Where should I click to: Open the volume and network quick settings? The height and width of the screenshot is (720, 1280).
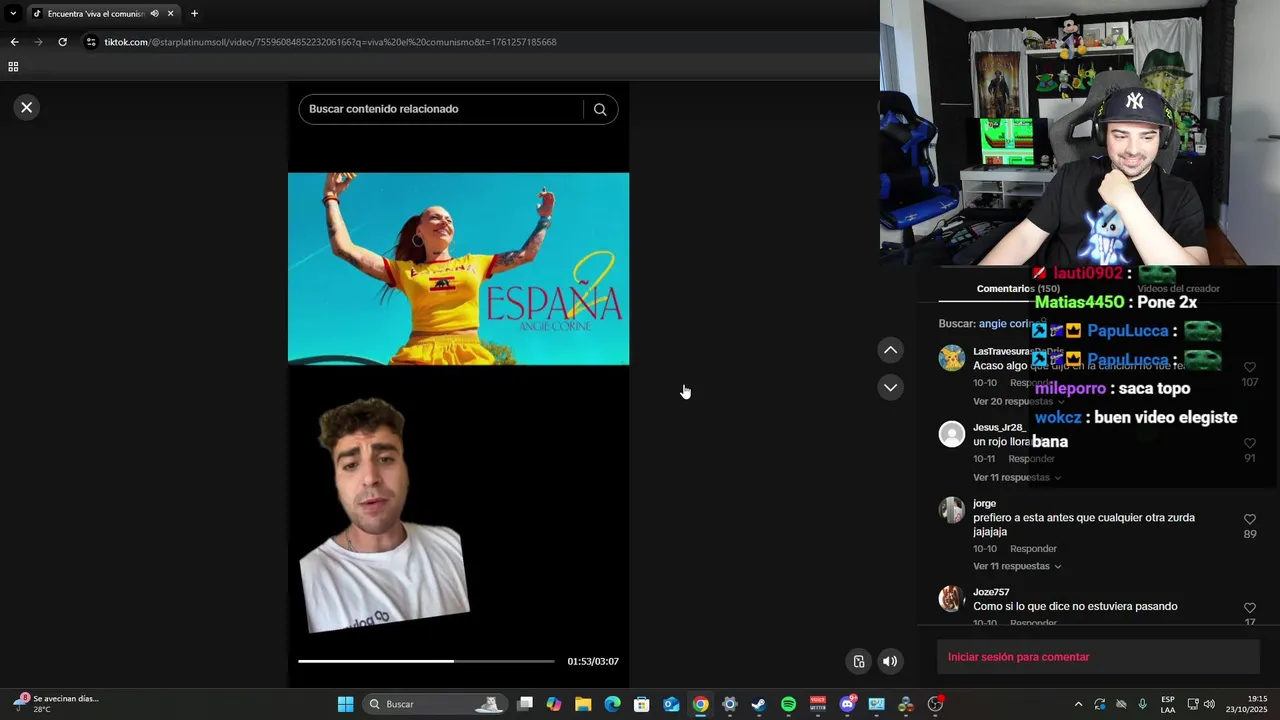click(1201, 704)
